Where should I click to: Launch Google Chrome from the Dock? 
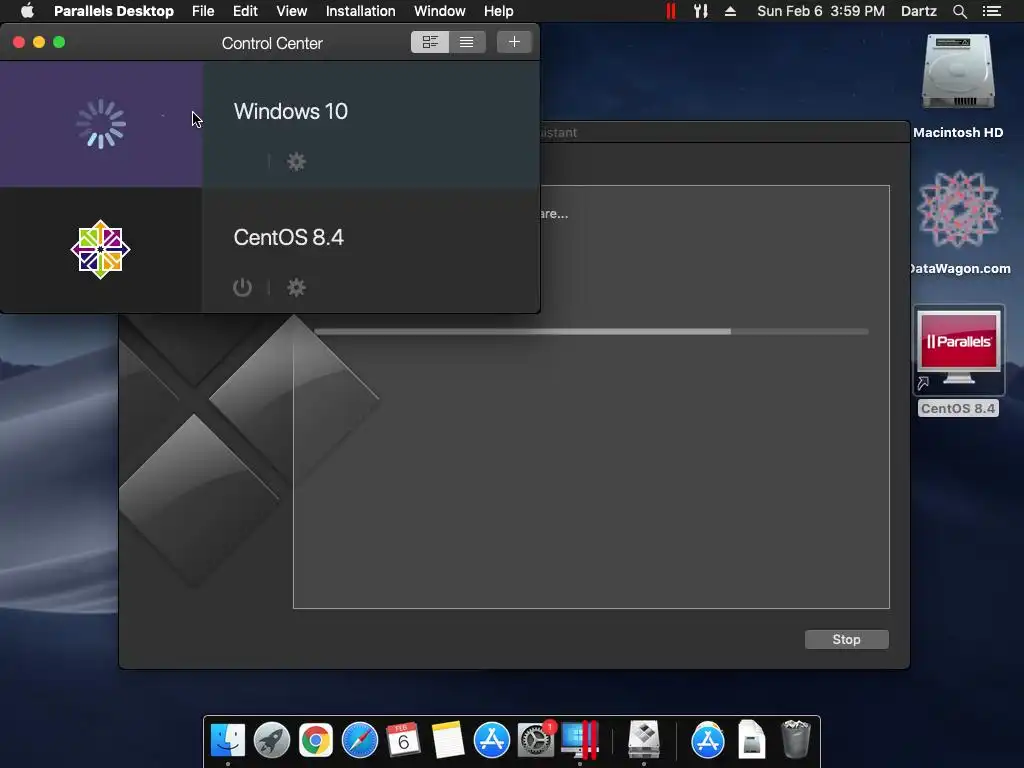click(315, 740)
